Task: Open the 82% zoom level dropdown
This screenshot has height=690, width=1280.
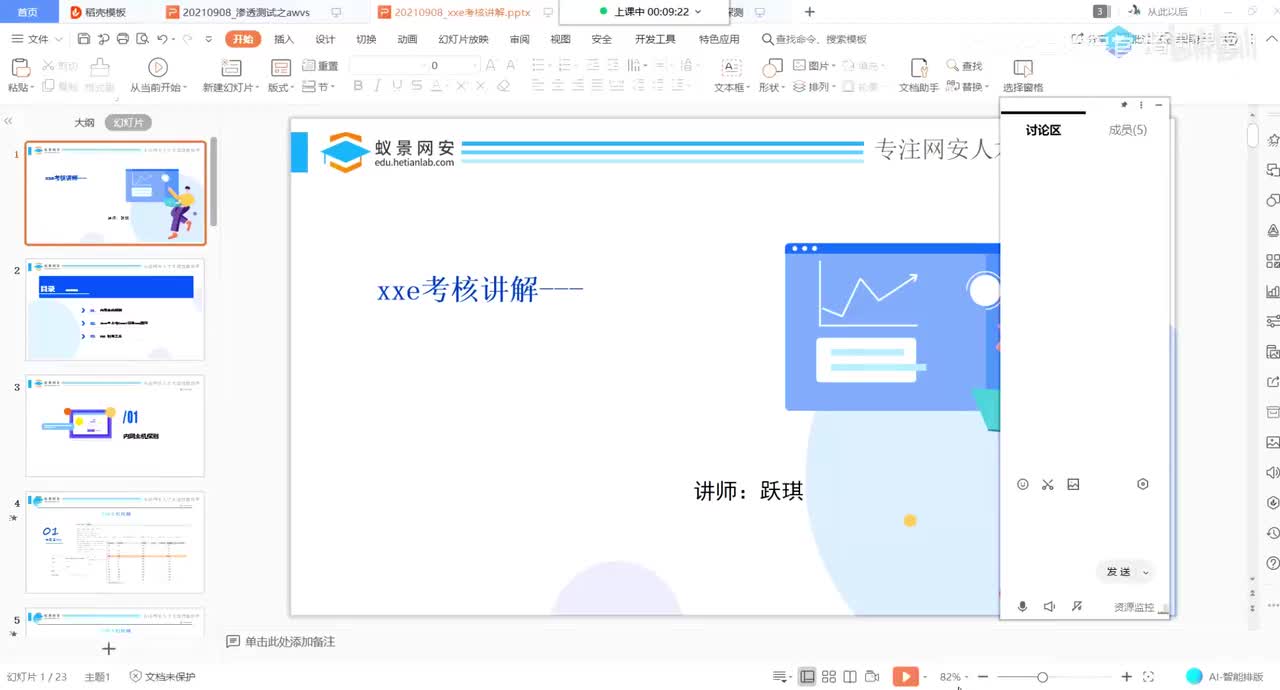Action: point(953,677)
